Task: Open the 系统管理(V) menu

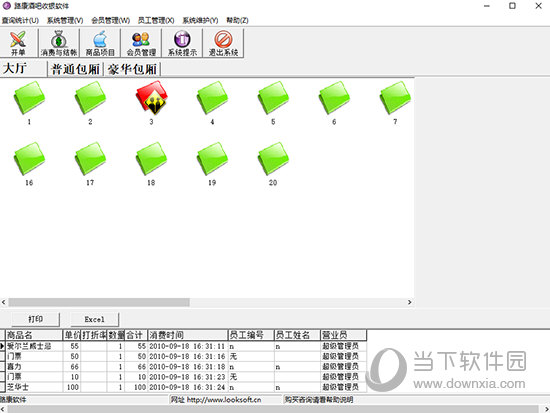Action: tap(65, 20)
